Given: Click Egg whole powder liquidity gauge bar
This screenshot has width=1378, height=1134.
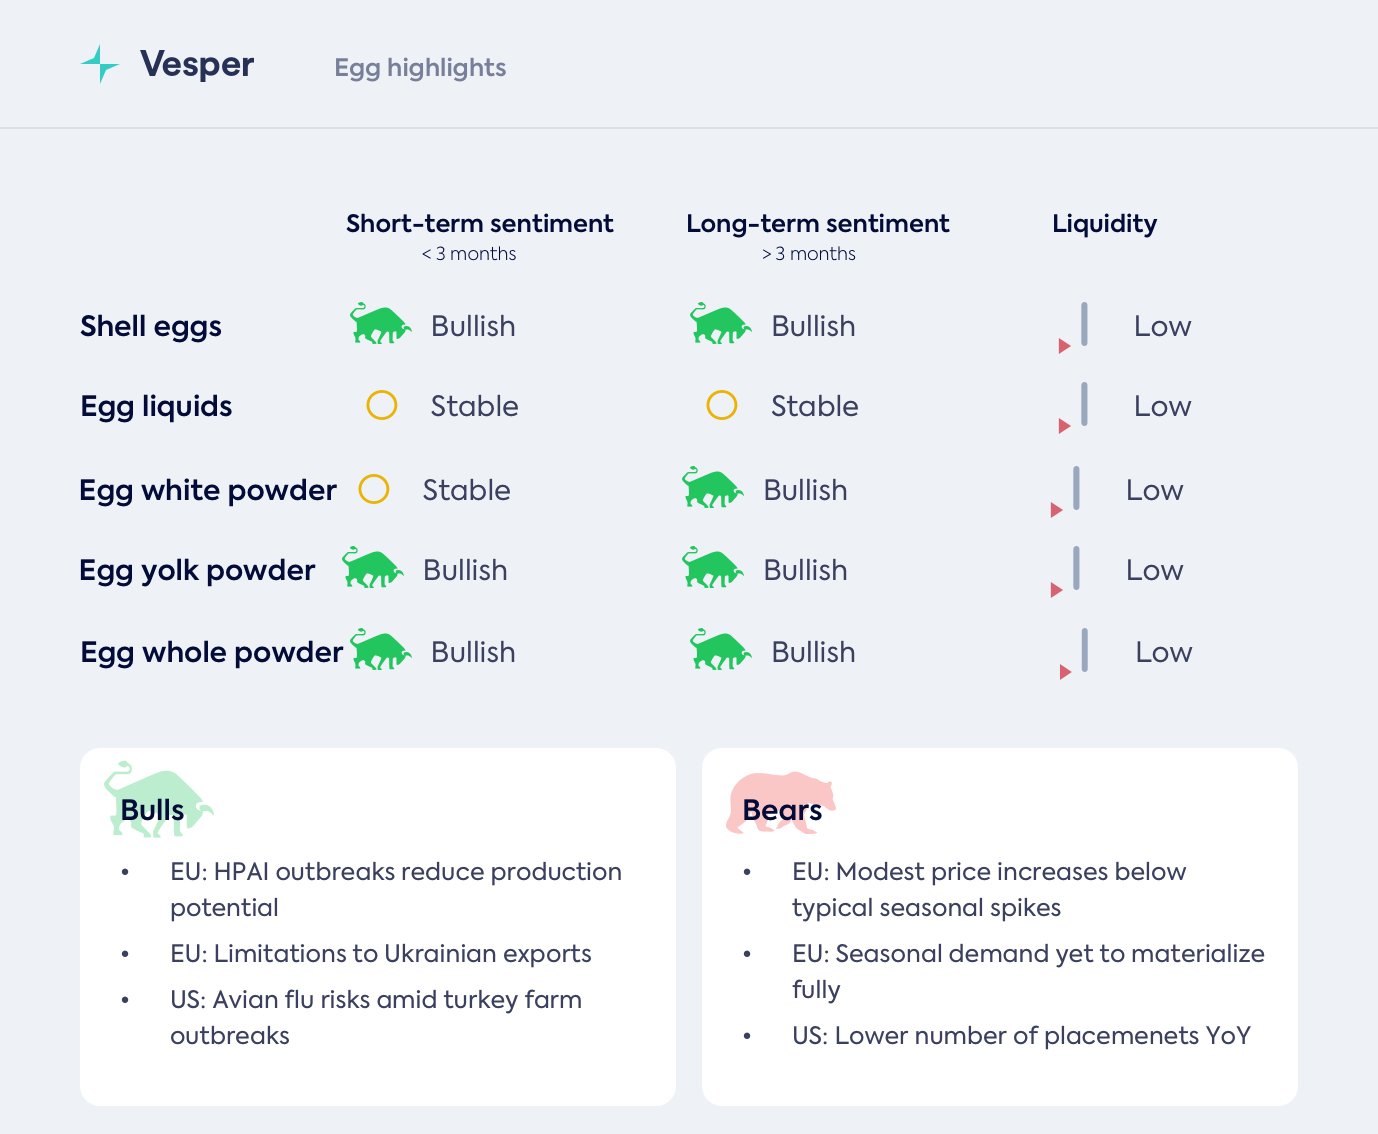Looking at the screenshot, I should [x=1084, y=650].
